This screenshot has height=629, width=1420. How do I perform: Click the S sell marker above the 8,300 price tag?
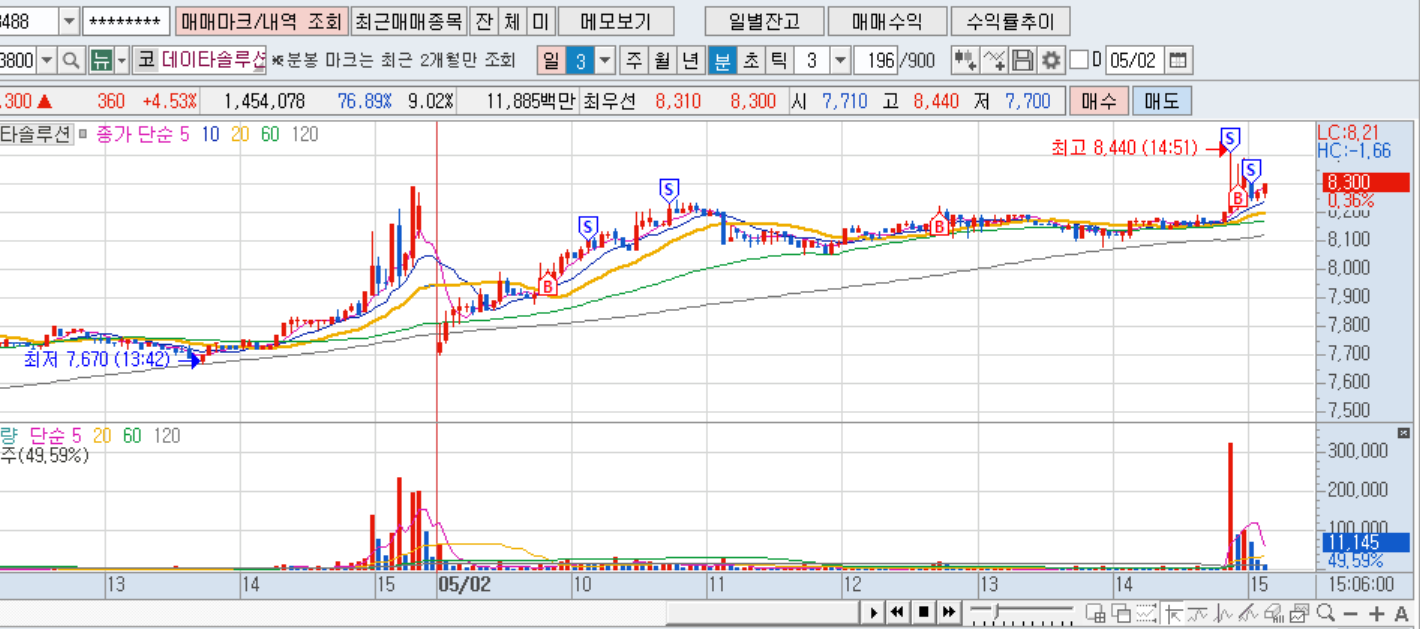tap(1251, 168)
